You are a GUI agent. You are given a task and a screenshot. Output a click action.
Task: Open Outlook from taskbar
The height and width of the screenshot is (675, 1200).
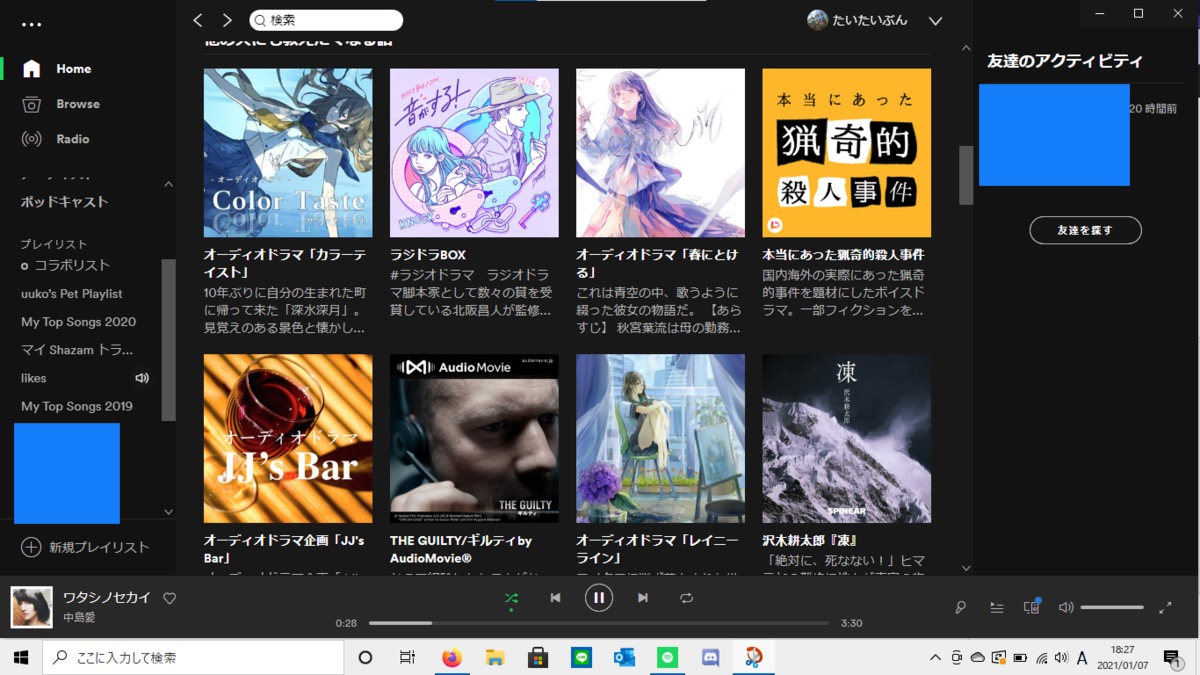coord(625,657)
